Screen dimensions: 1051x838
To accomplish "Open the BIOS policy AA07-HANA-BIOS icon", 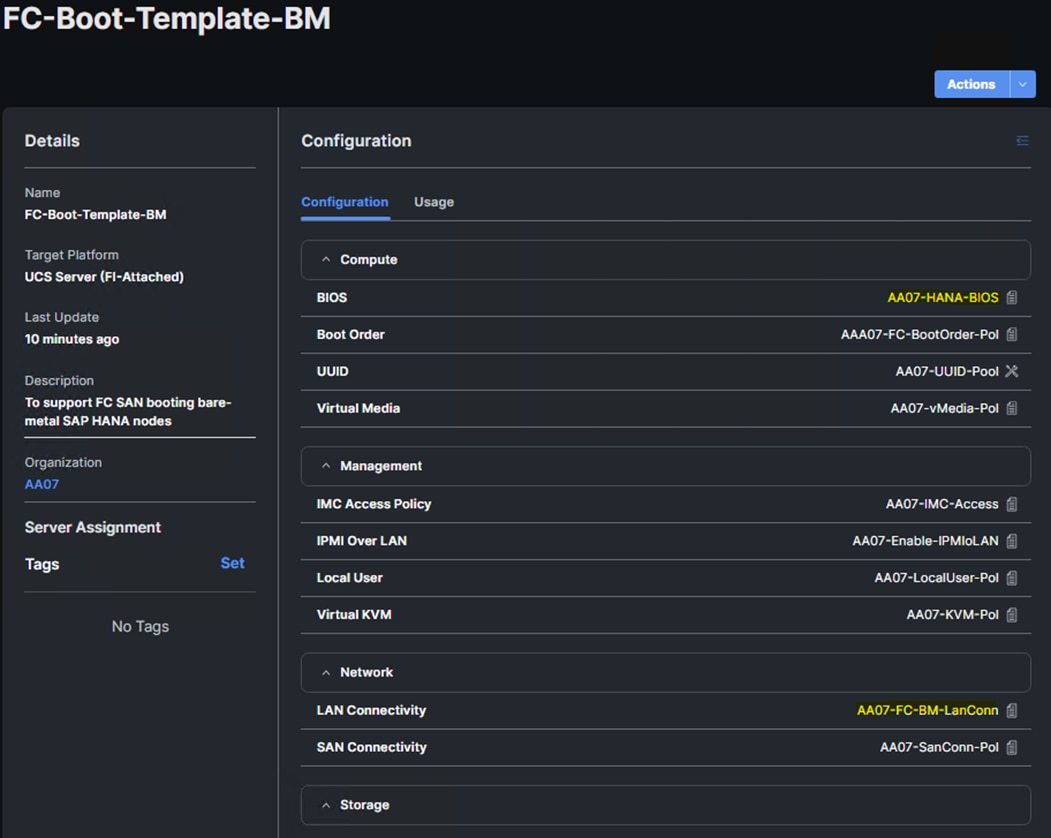I will [x=1012, y=297].
